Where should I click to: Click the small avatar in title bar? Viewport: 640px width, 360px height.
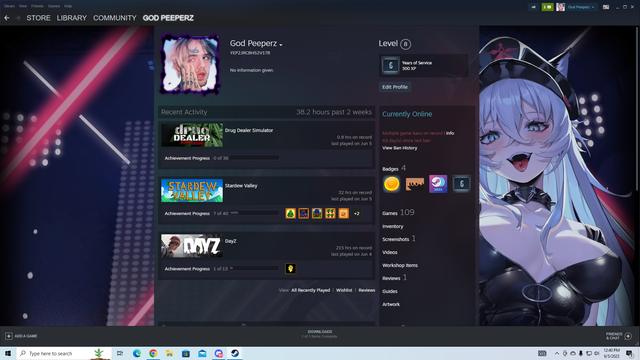[560, 7]
